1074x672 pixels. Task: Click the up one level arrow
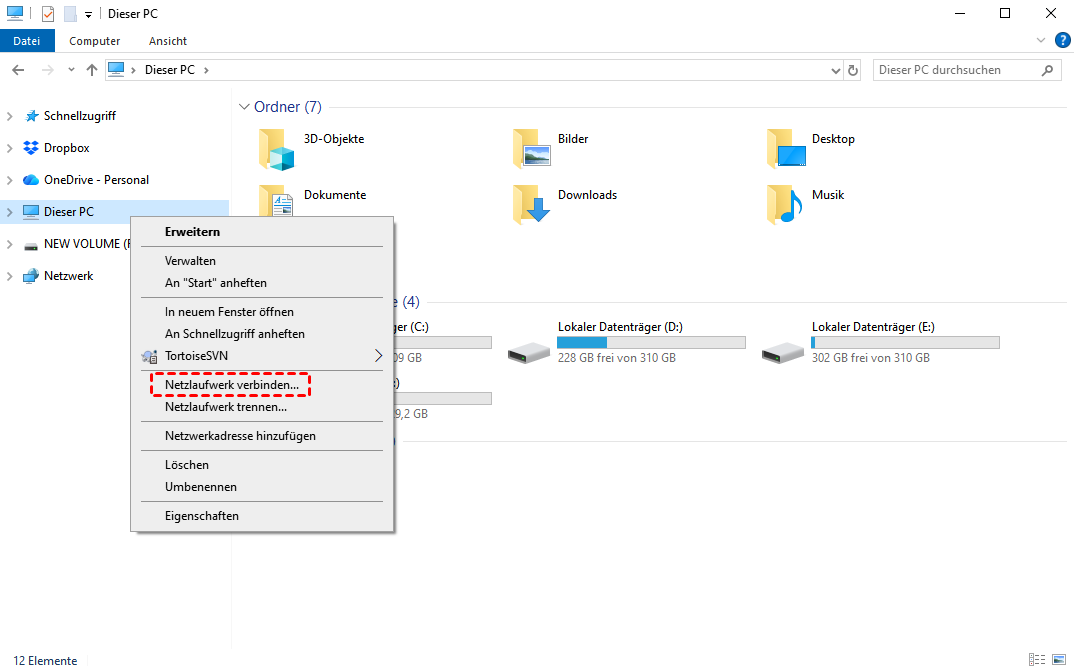(92, 70)
